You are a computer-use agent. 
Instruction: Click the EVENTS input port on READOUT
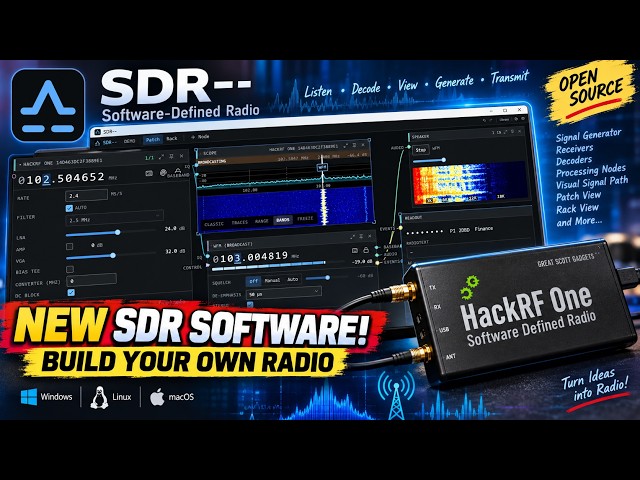(400, 228)
